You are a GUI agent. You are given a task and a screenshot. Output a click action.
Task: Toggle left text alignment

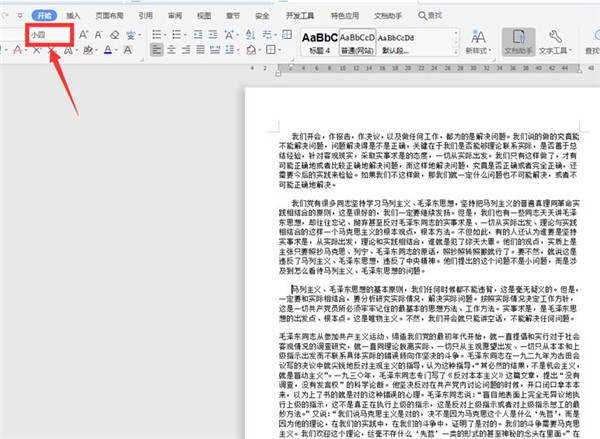click(x=157, y=50)
